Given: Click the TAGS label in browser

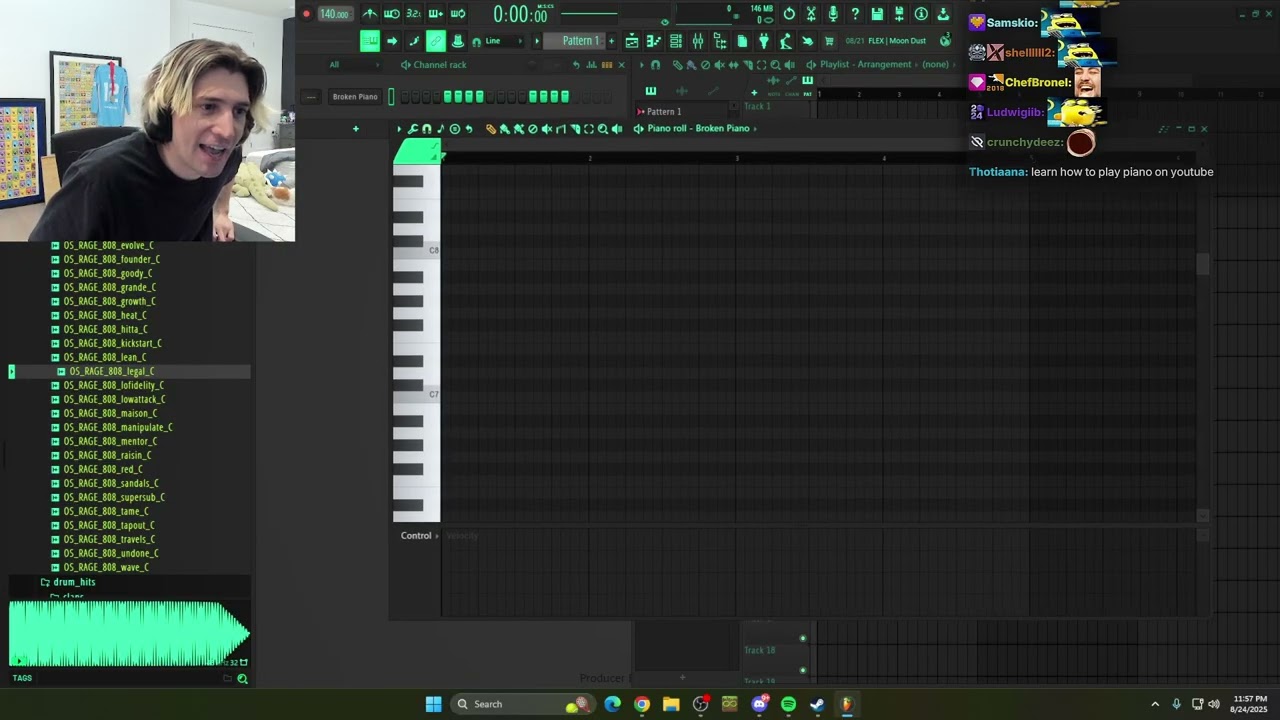Looking at the screenshot, I should coord(22,678).
